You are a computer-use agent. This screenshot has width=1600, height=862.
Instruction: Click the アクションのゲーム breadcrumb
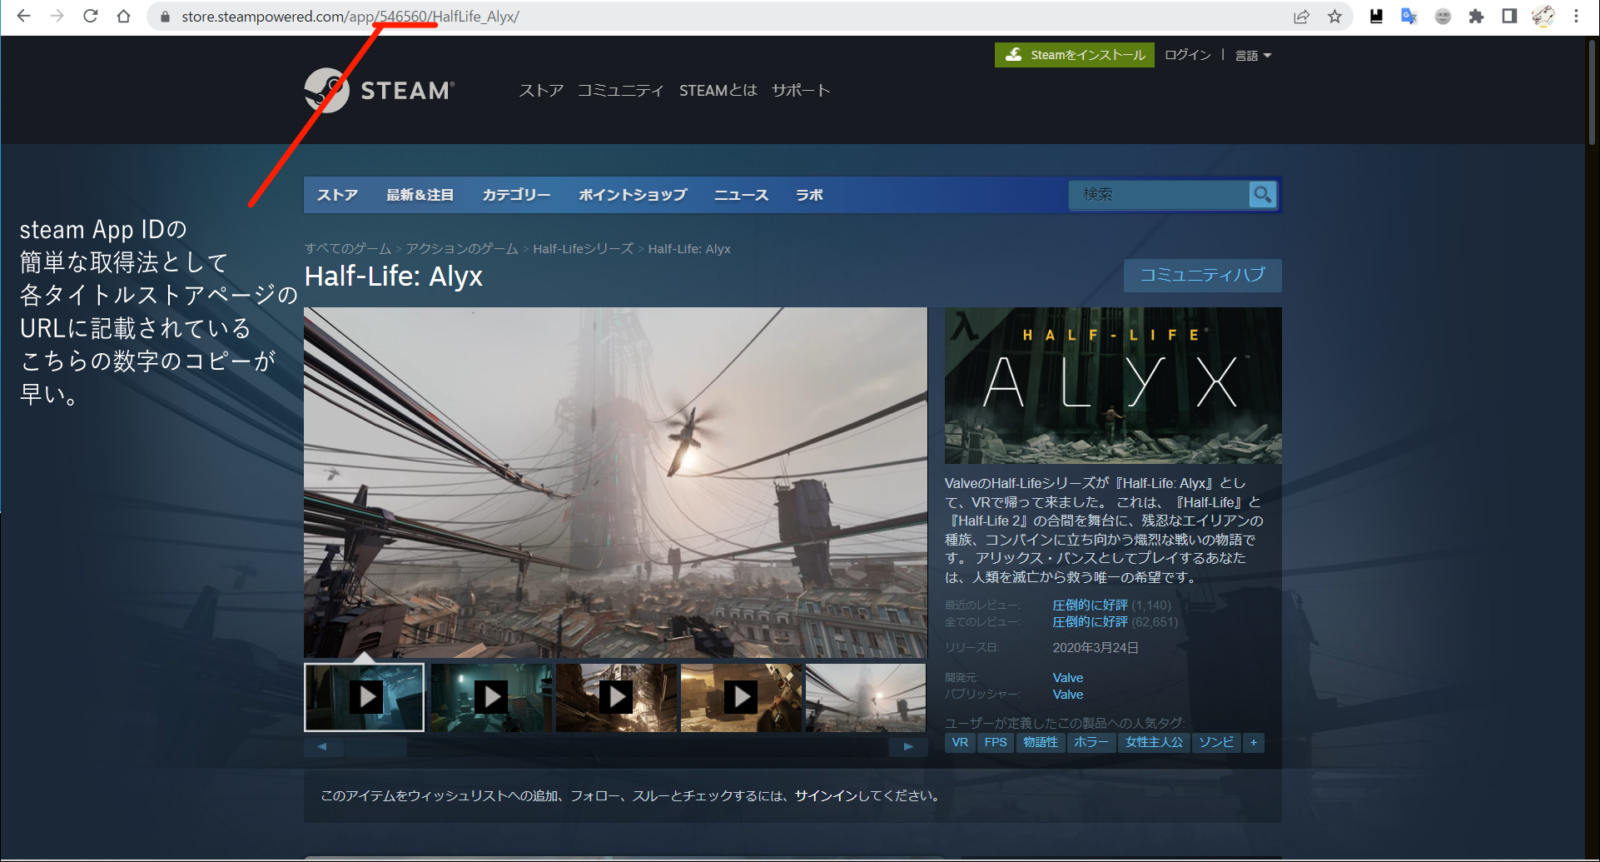[462, 249]
